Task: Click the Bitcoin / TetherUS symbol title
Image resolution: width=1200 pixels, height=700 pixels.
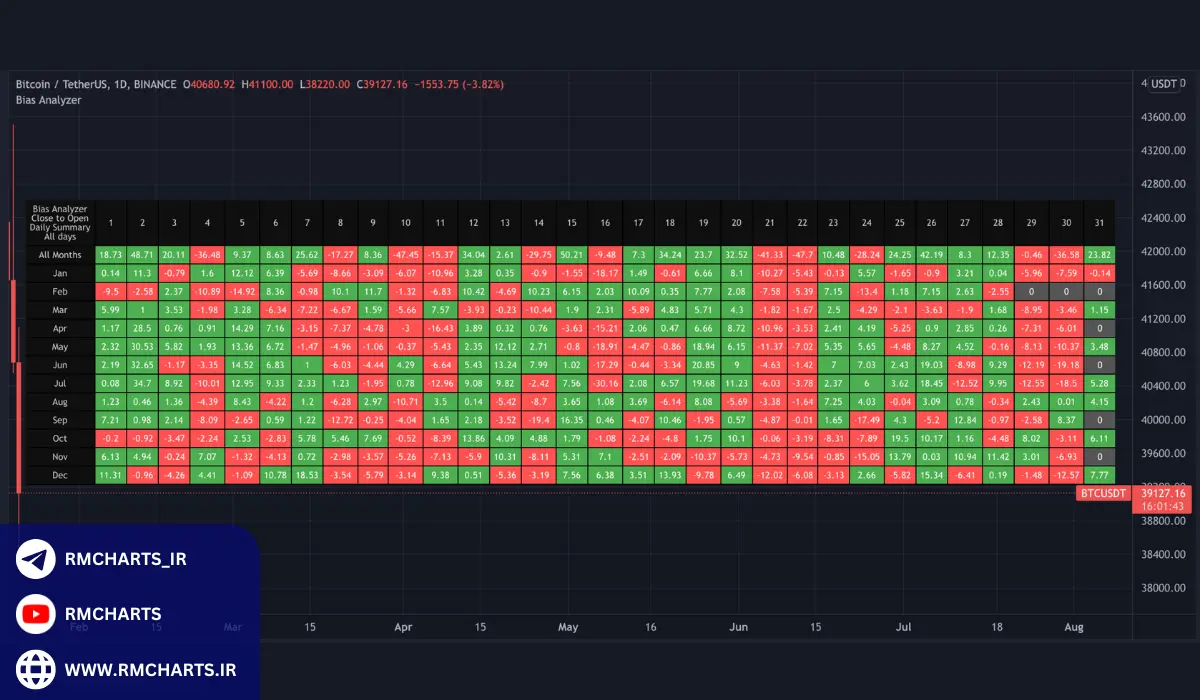Action: pos(96,84)
